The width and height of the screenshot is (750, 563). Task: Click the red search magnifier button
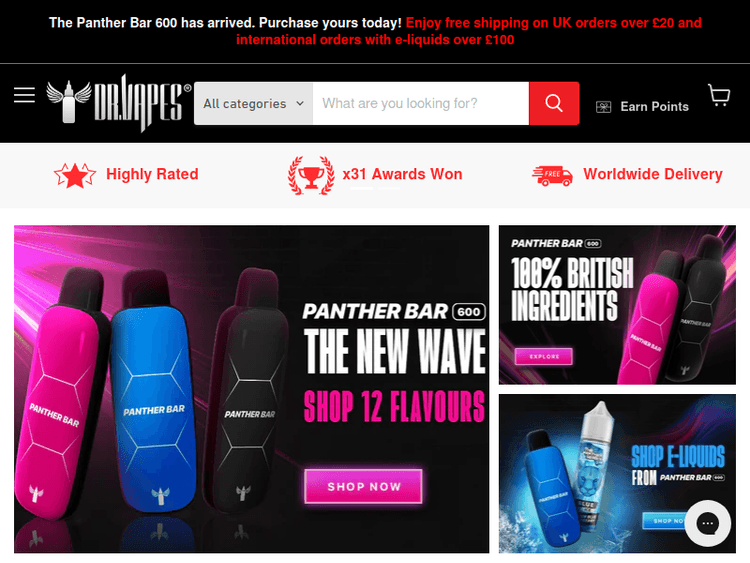click(x=554, y=103)
